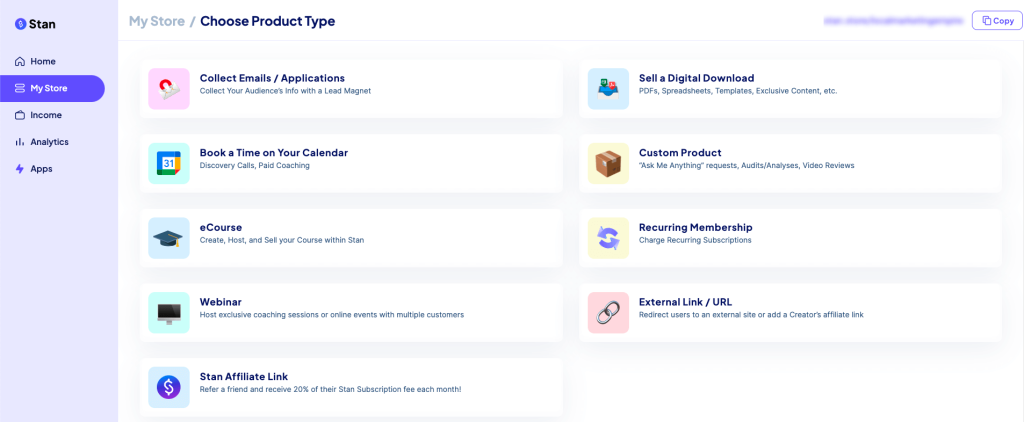Click the graduation cap eCourse icon
The width and height of the screenshot is (1024, 422).
coord(168,238)
